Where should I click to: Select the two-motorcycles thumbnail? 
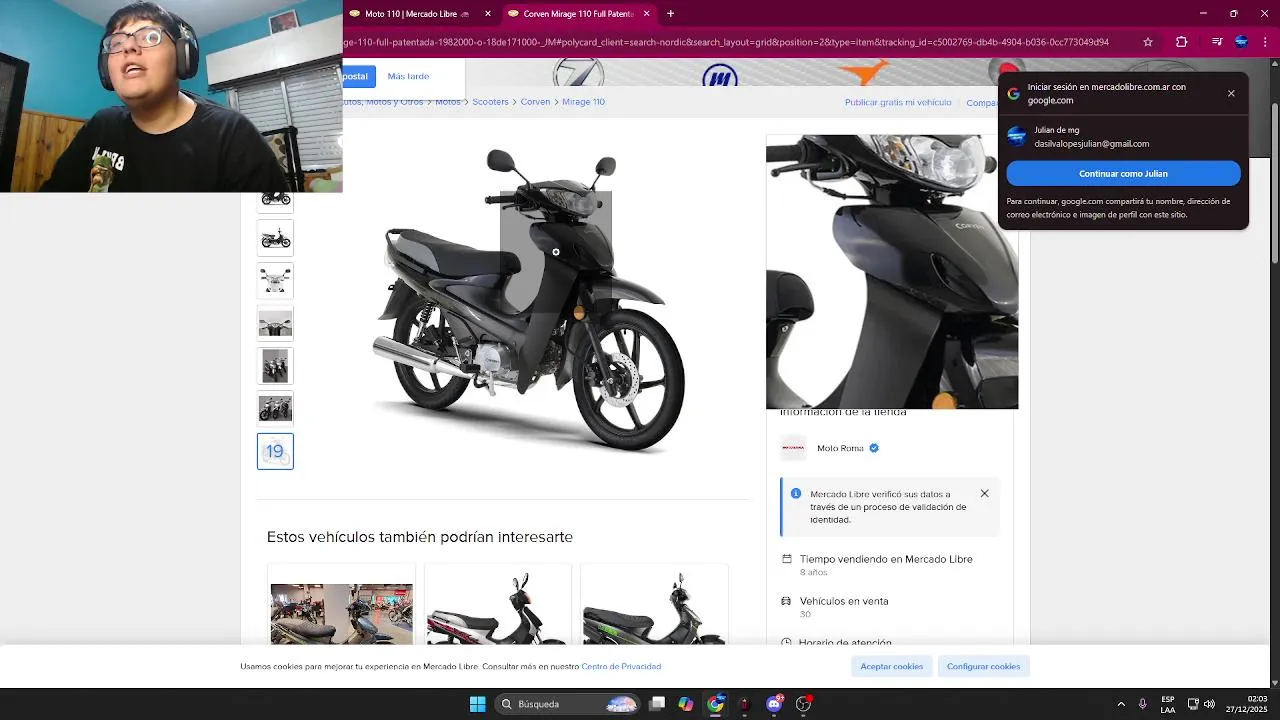(275, 409)
